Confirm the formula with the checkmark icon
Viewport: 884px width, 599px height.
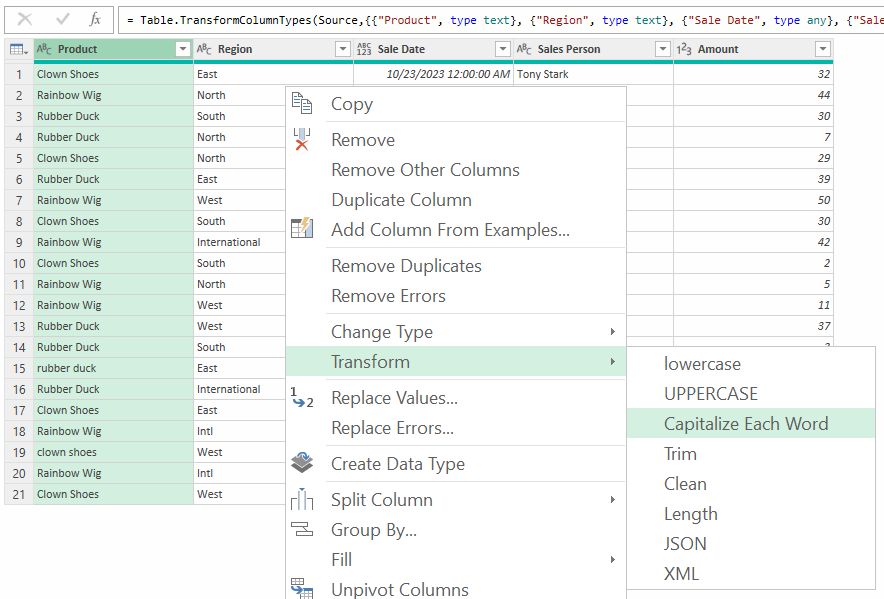point(62,19)
